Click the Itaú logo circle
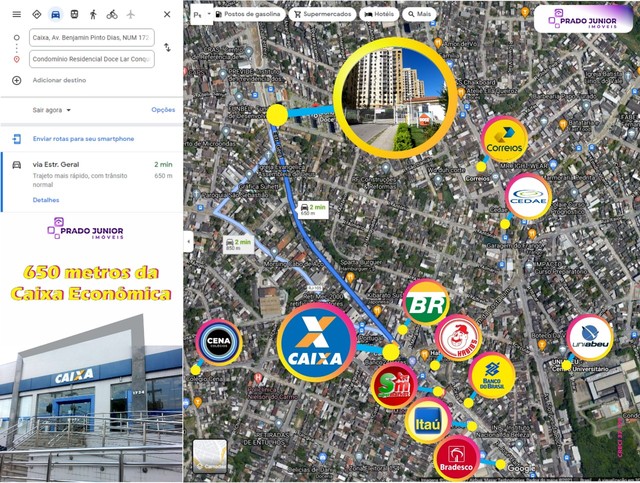 coord(429,421)
